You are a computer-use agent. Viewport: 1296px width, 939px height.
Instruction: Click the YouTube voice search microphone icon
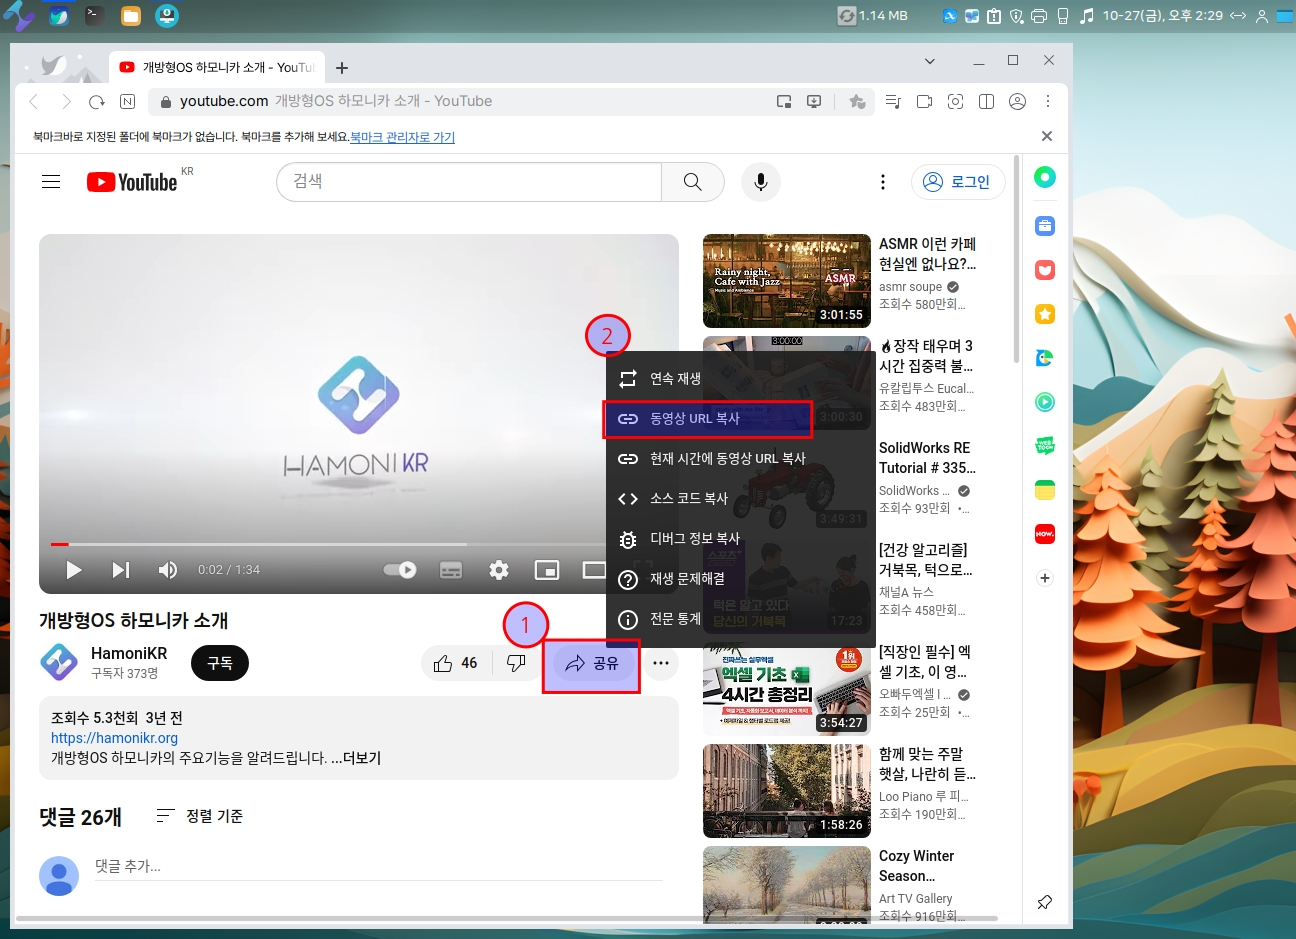760,182
